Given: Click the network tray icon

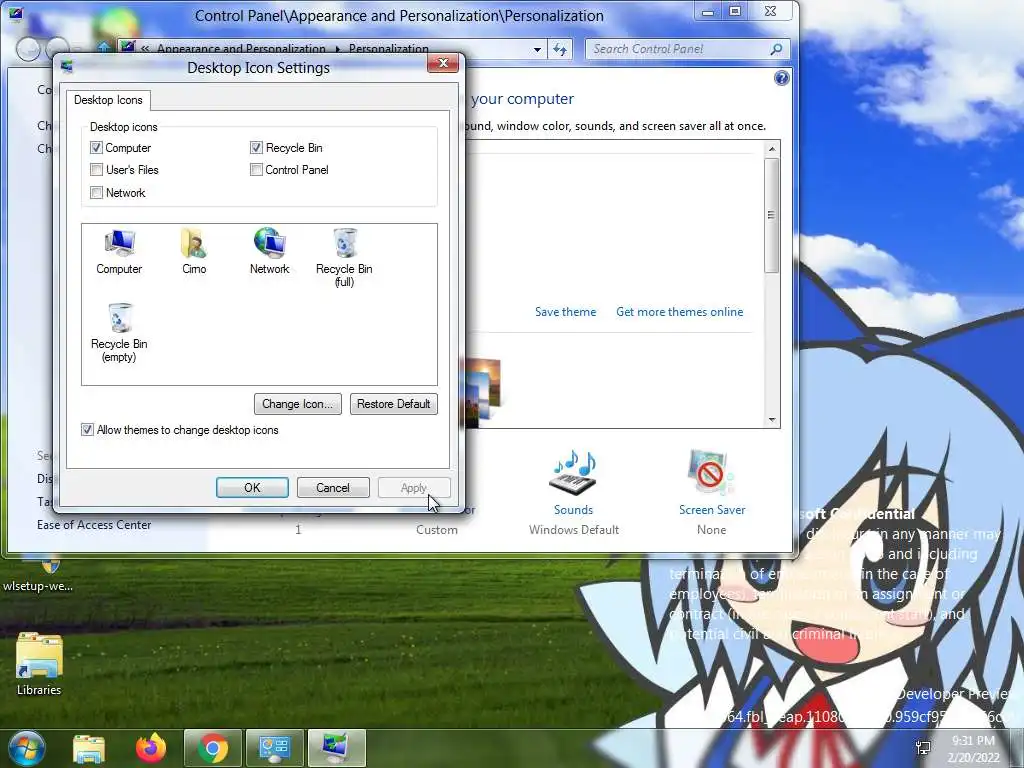Looking at the screenshot, I should pyautogui.click(x=923, y=748).
